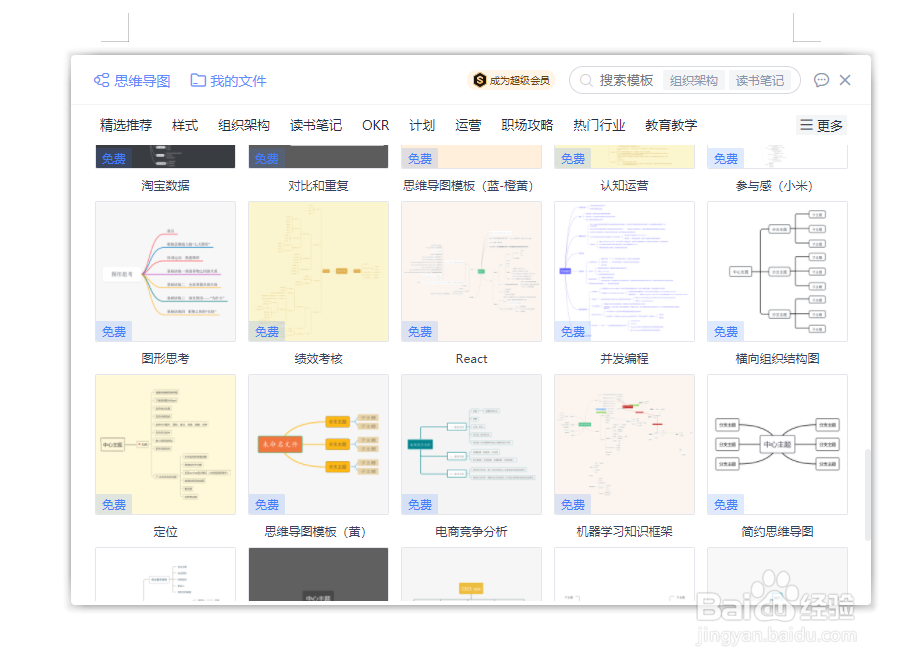908x667 pixels.
Task: Click the 电商竞争分析 title text
Action: click(471, 532)
